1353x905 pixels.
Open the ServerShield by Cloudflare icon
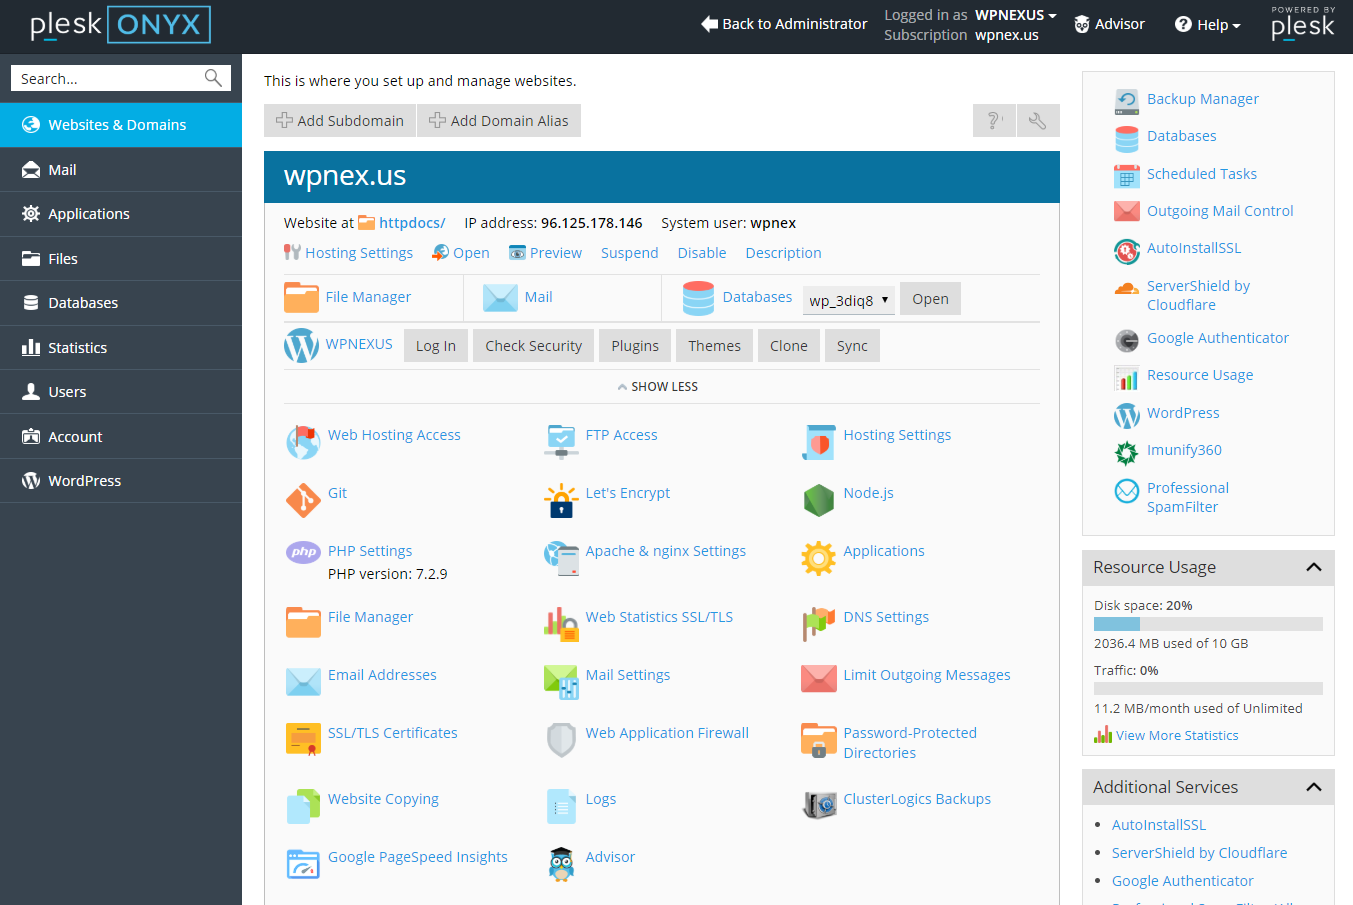tap(1127, 288)
